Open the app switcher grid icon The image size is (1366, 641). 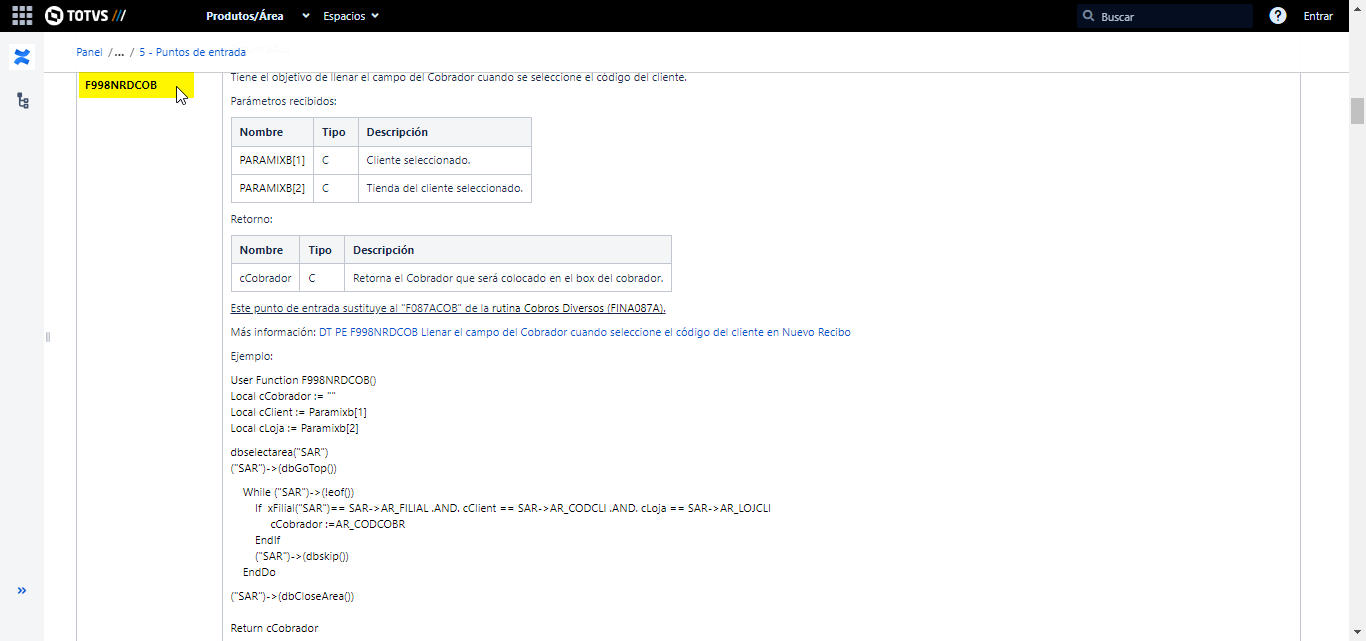pyautogui.click(x=22, y=16)
